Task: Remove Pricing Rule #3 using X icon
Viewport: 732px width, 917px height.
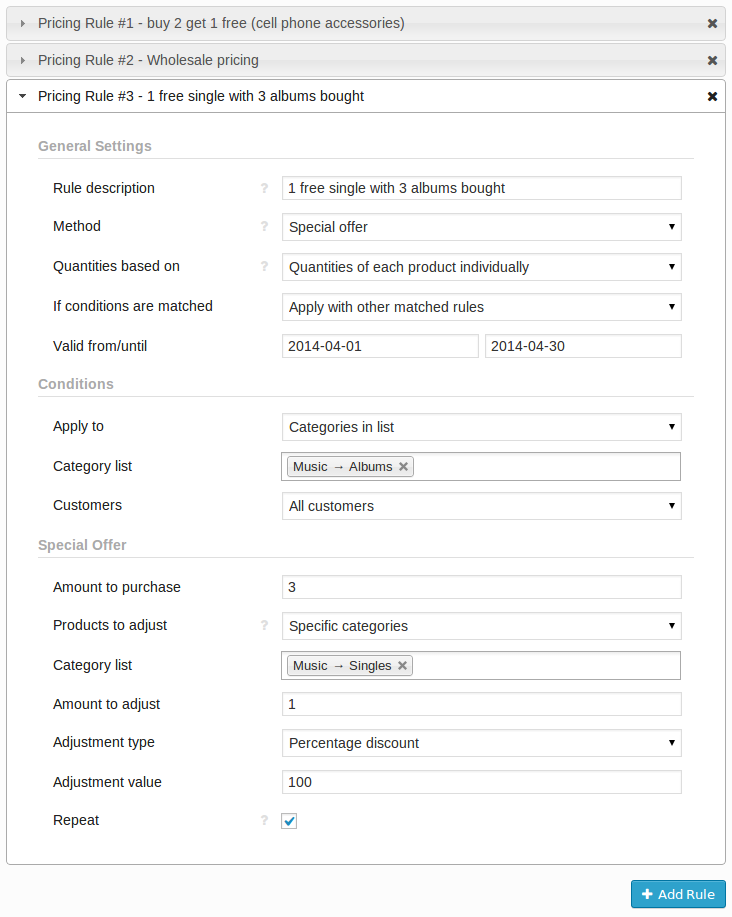Action: (x=712, y=97)
